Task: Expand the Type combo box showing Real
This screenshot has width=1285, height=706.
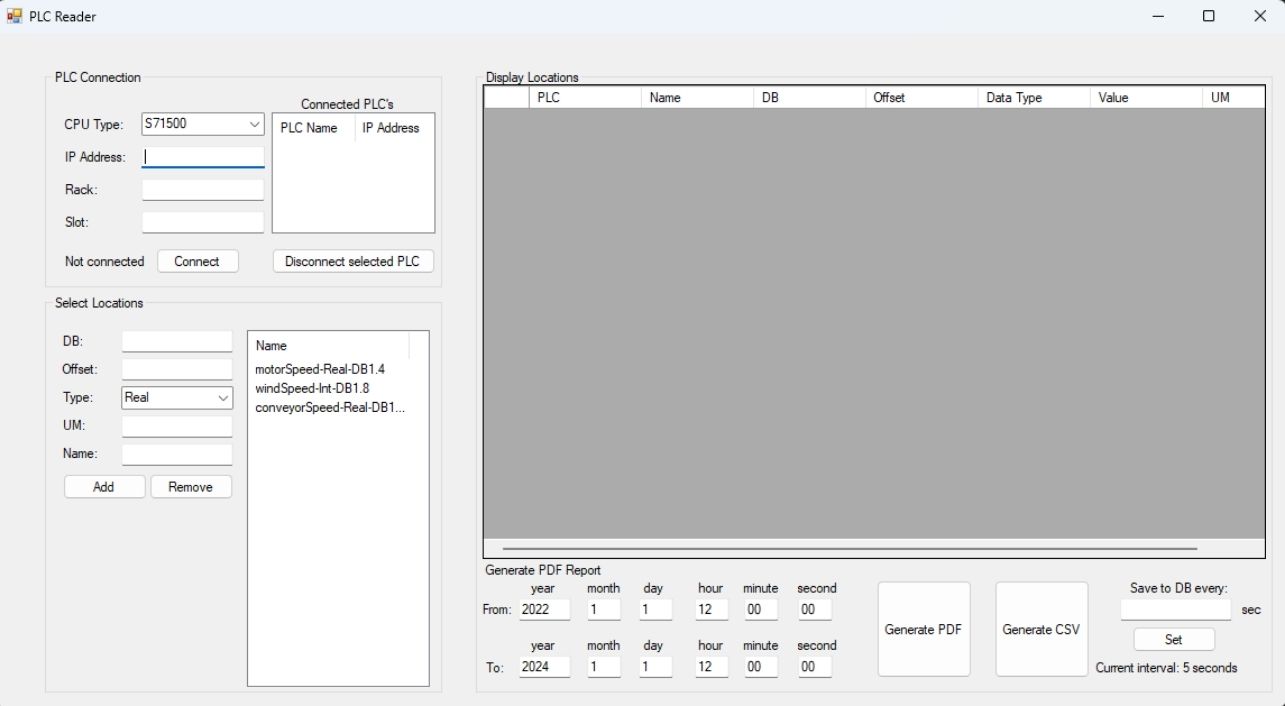Action: point(177,397)
